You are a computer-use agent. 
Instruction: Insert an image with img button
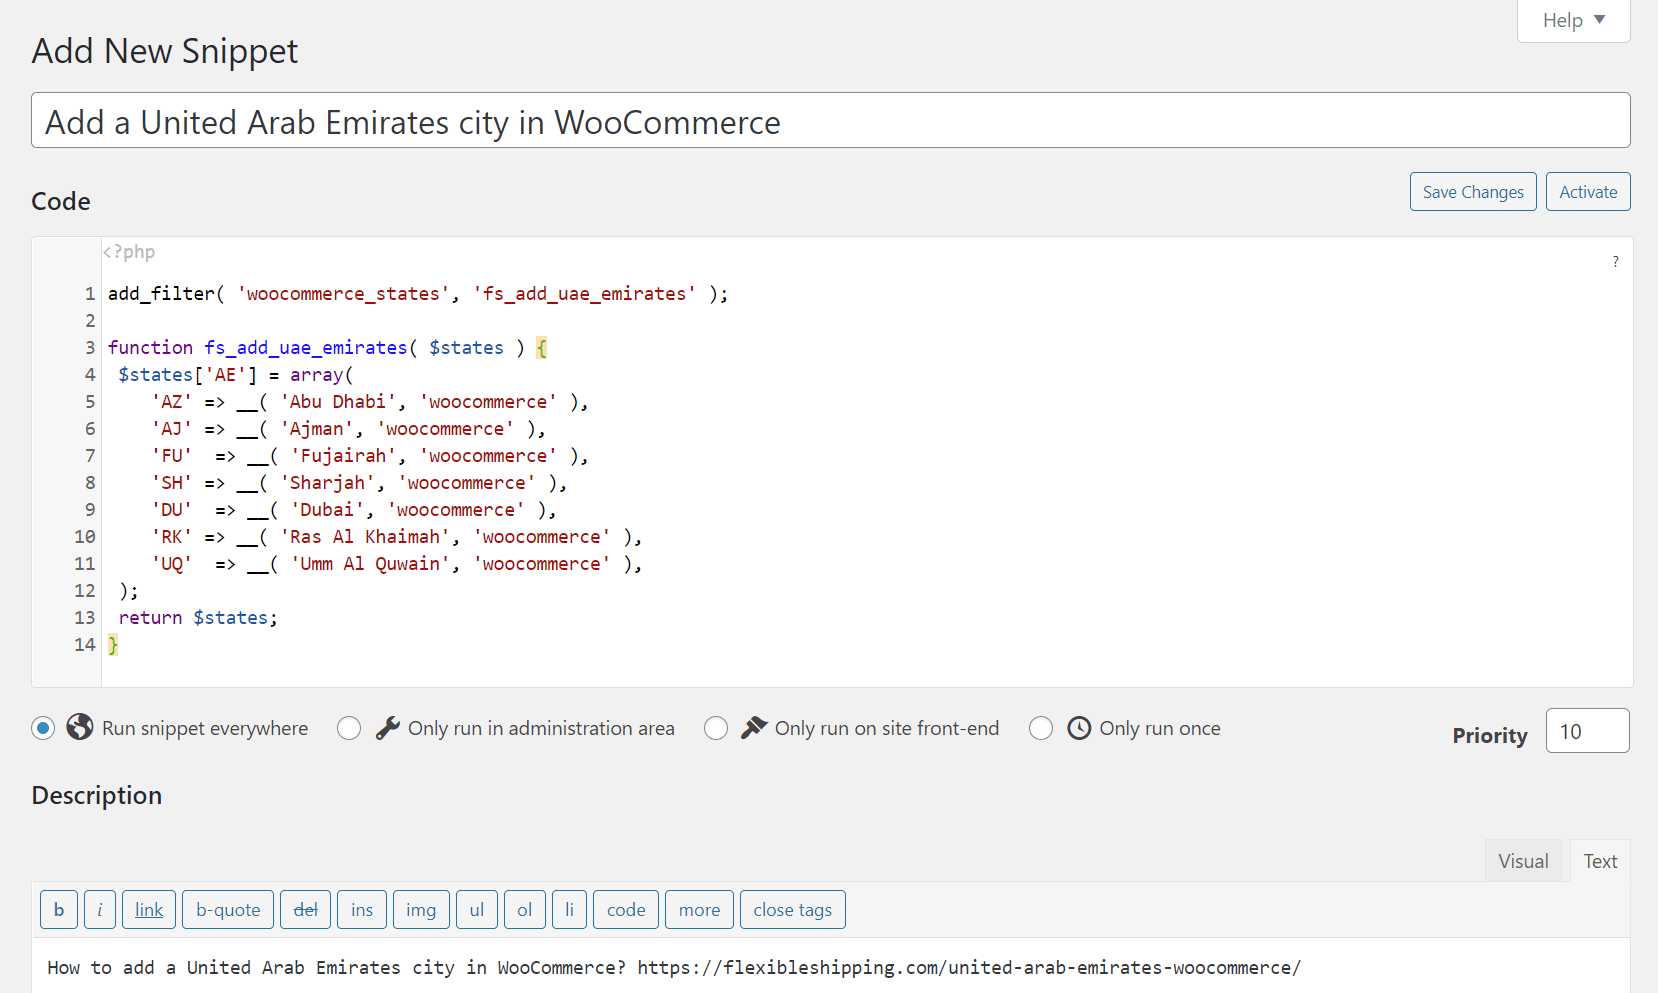(421, 910)
